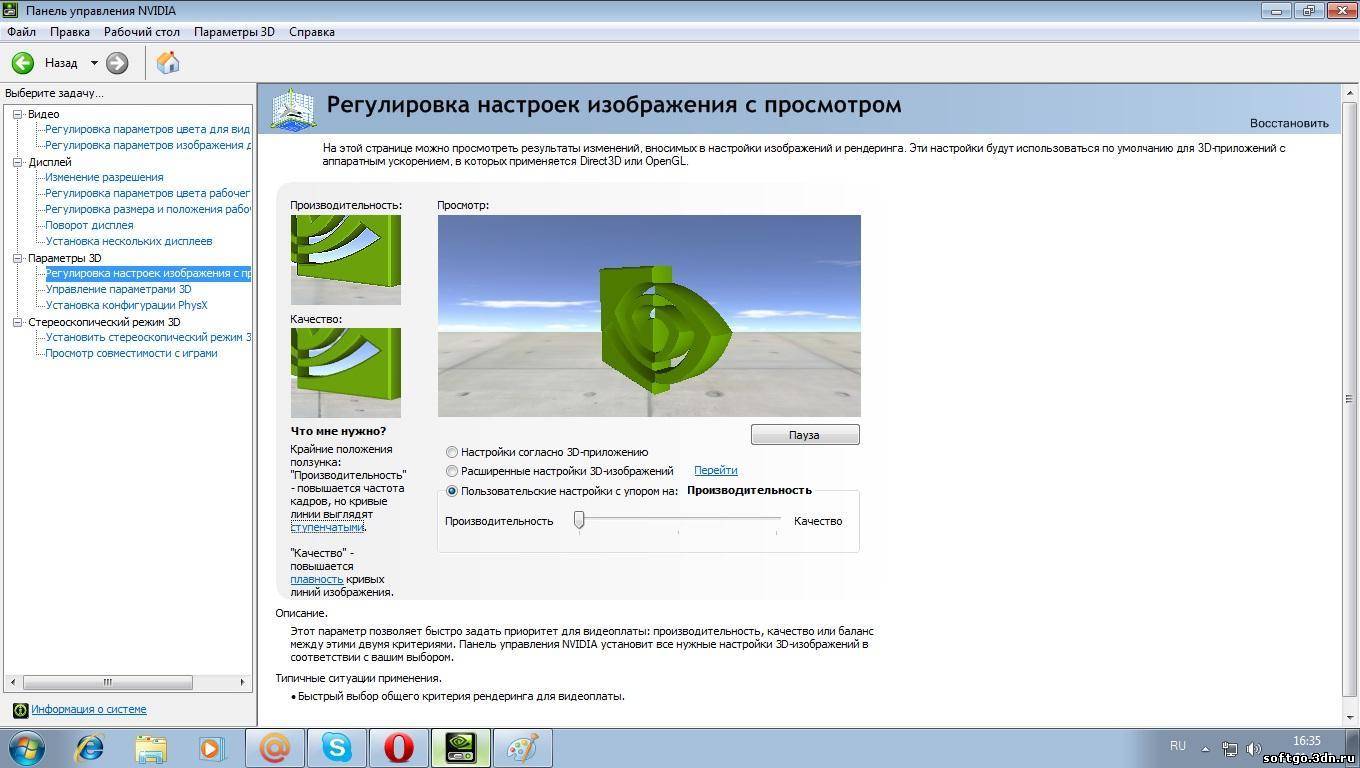Open 'Установка нескольких дисплеев' task

[x=129, y=242]
